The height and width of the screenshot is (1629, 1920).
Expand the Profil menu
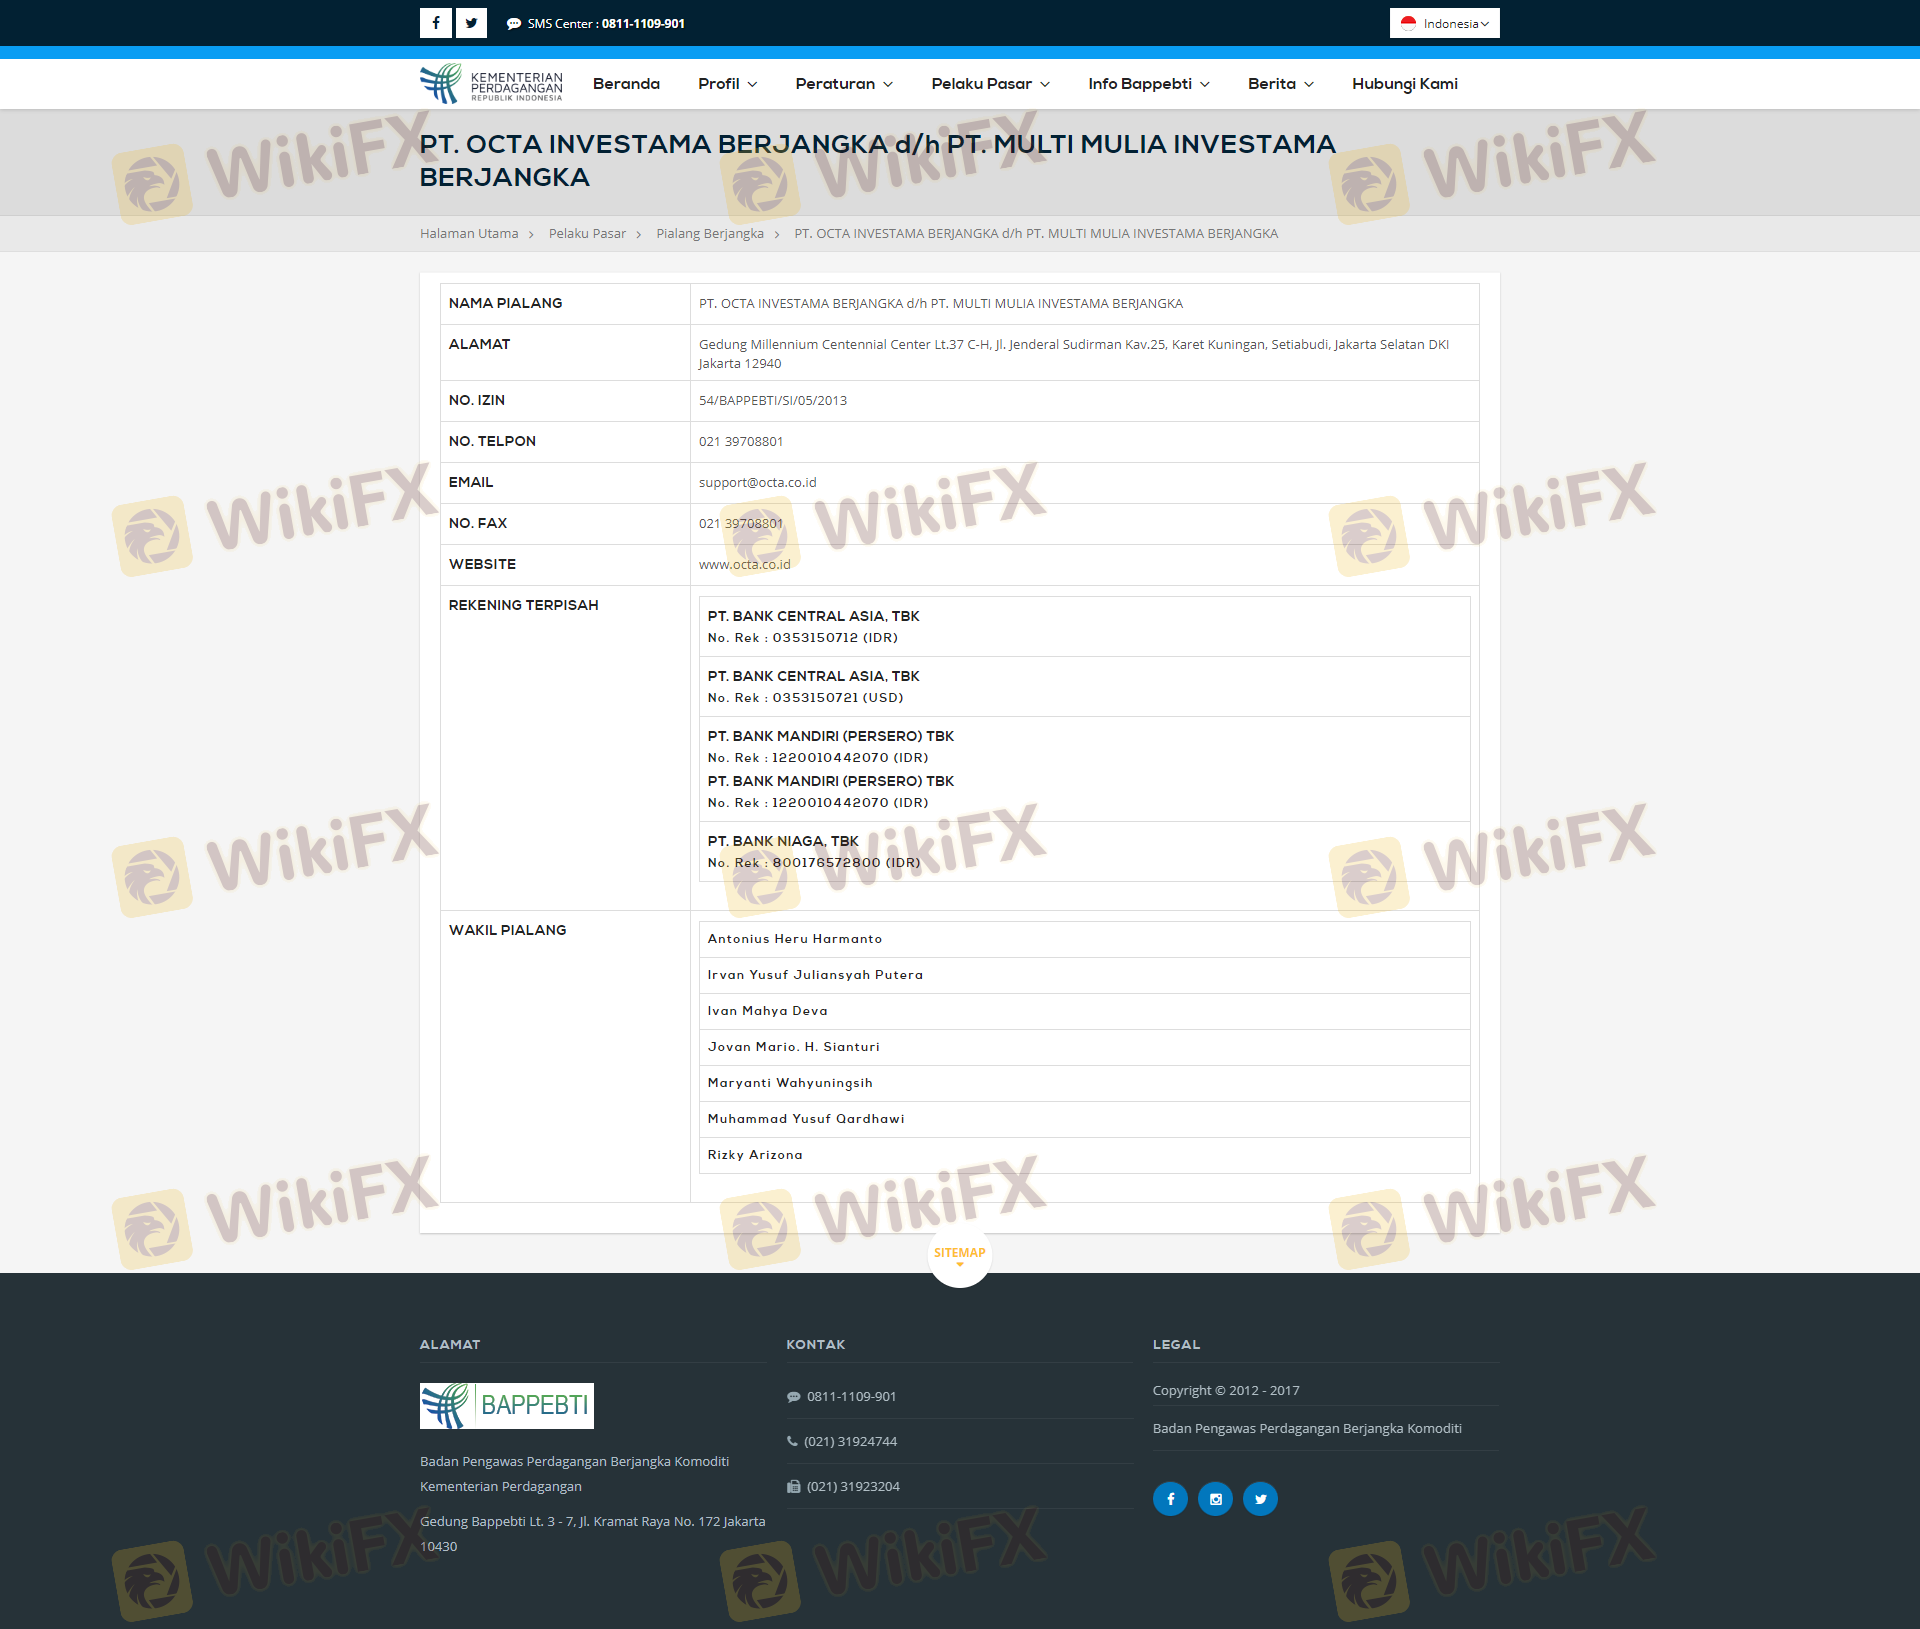[x=727, y=84]
